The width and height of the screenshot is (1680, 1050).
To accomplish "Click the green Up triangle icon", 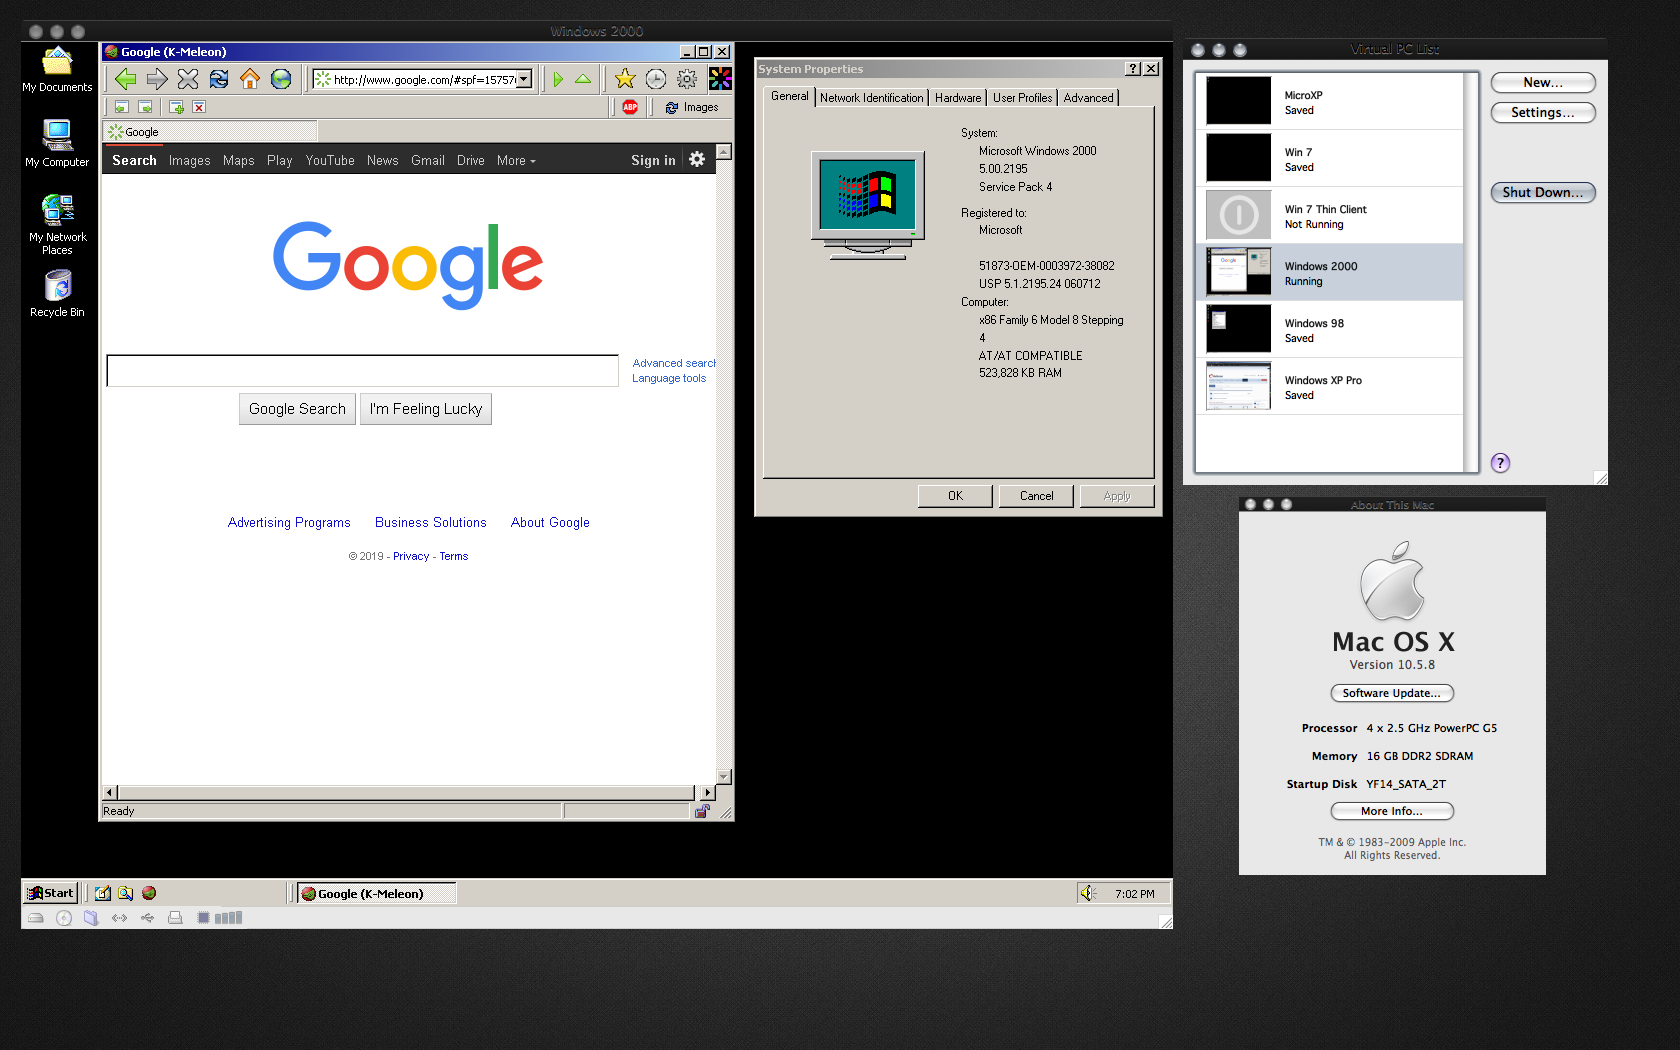I will coord(583,79).
